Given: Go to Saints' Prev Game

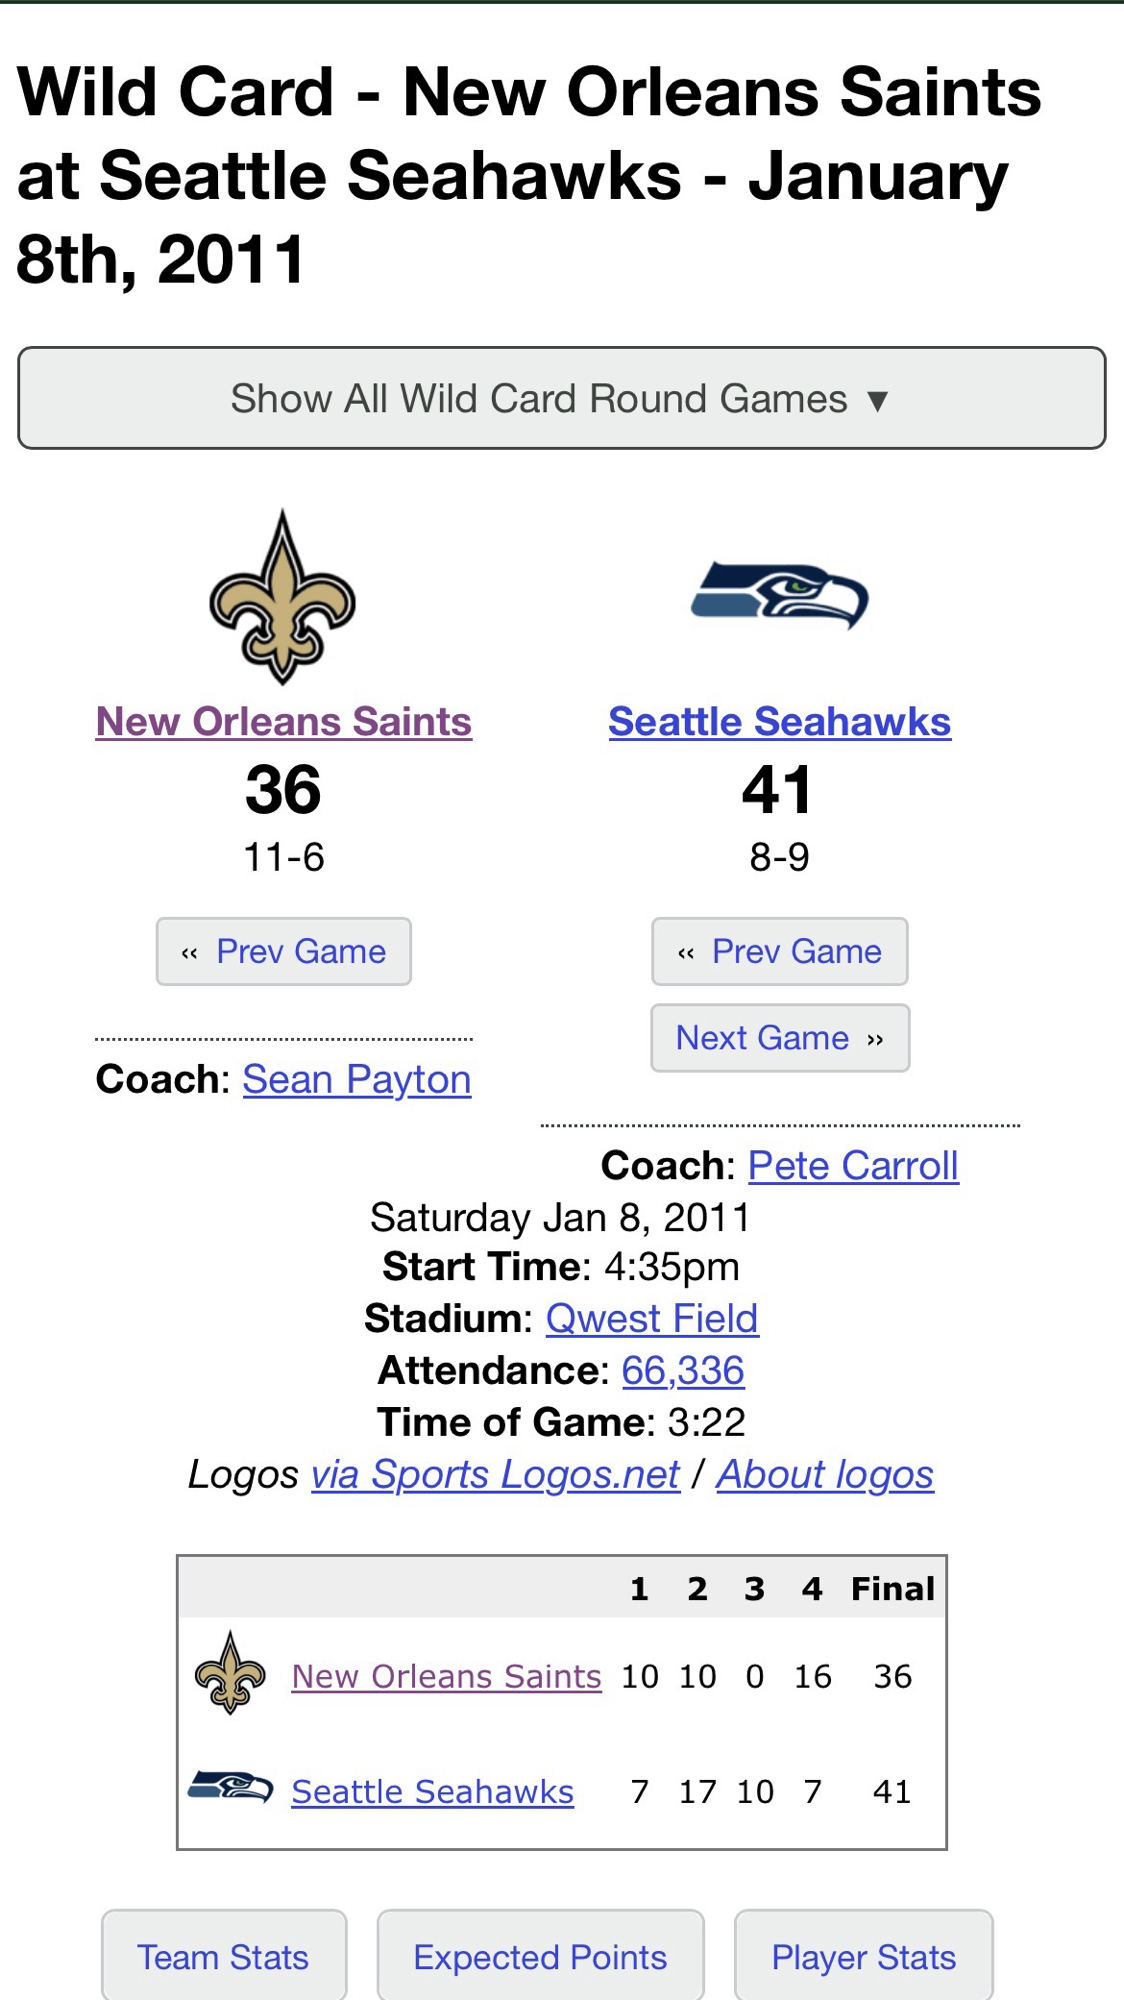Looking at the screenshot, I should 284,951.
